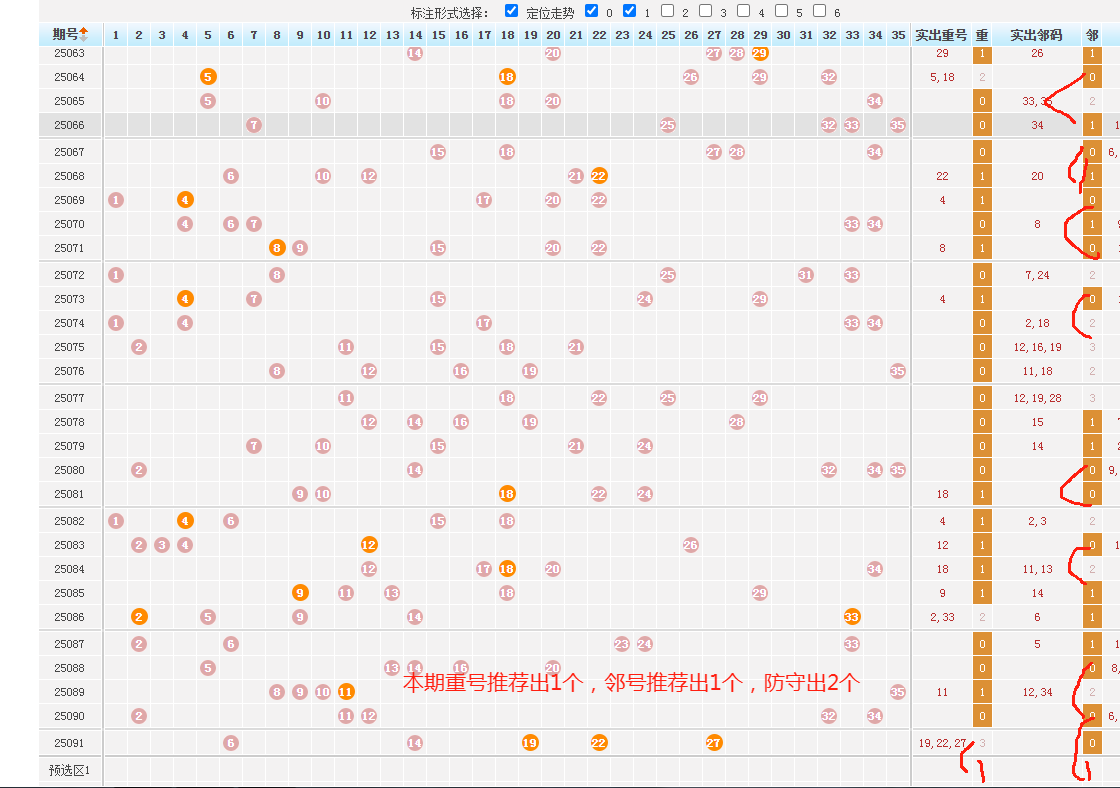
Task: Click 实出邻码 value '12, 19, 28' in row 25077
Action: (x=1037, y=398)
